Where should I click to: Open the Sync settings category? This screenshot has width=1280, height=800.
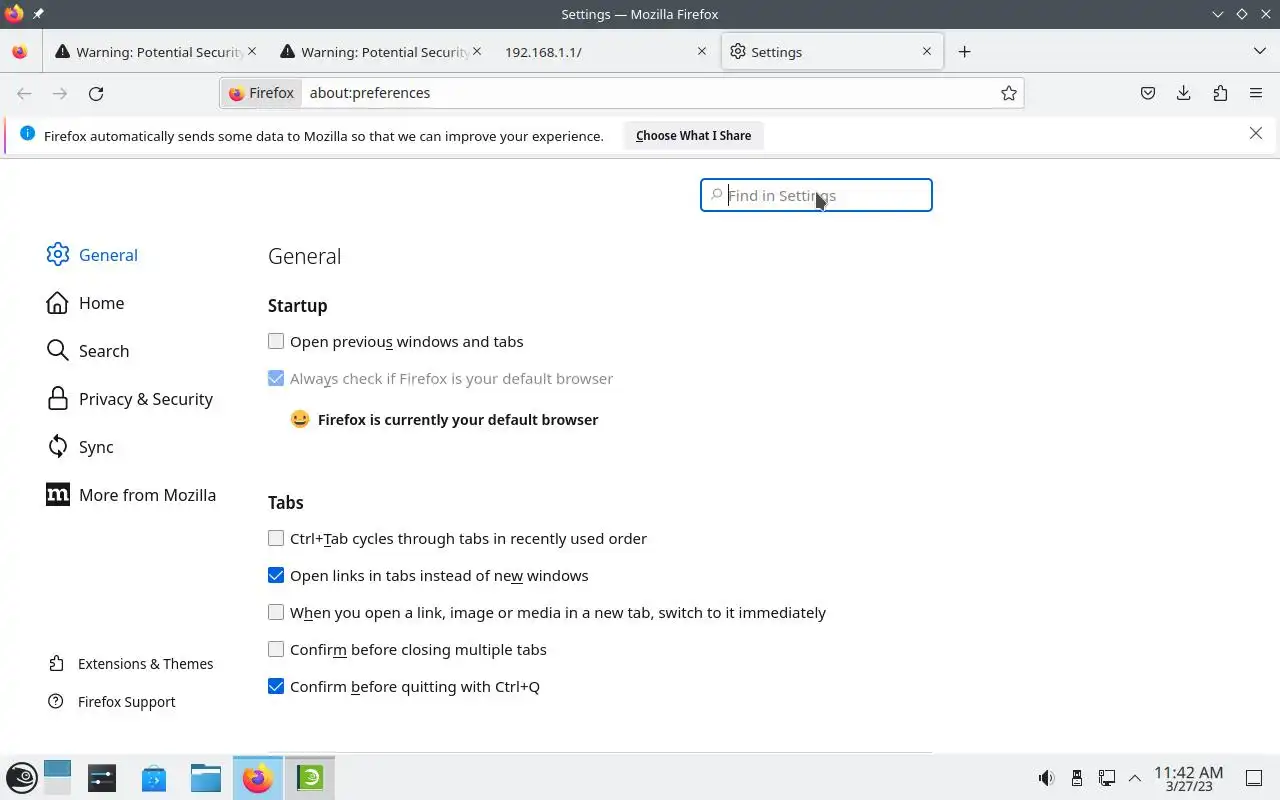[x=80, y=447]
